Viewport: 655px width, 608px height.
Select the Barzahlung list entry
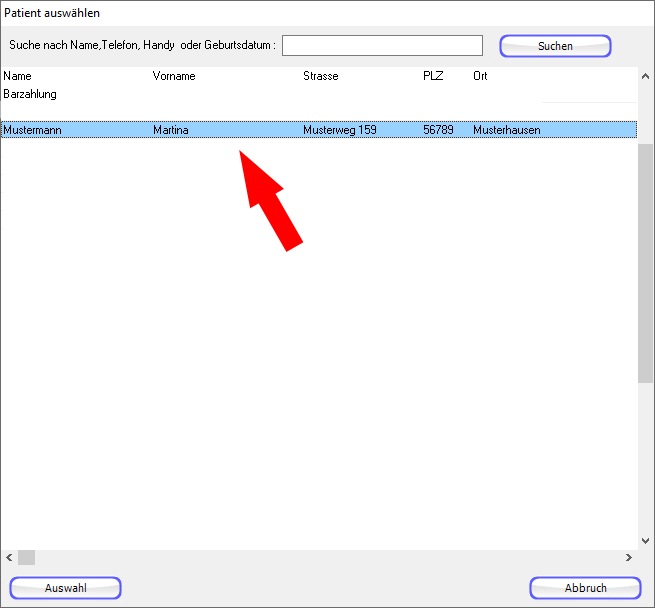click(x=30, y=94)
